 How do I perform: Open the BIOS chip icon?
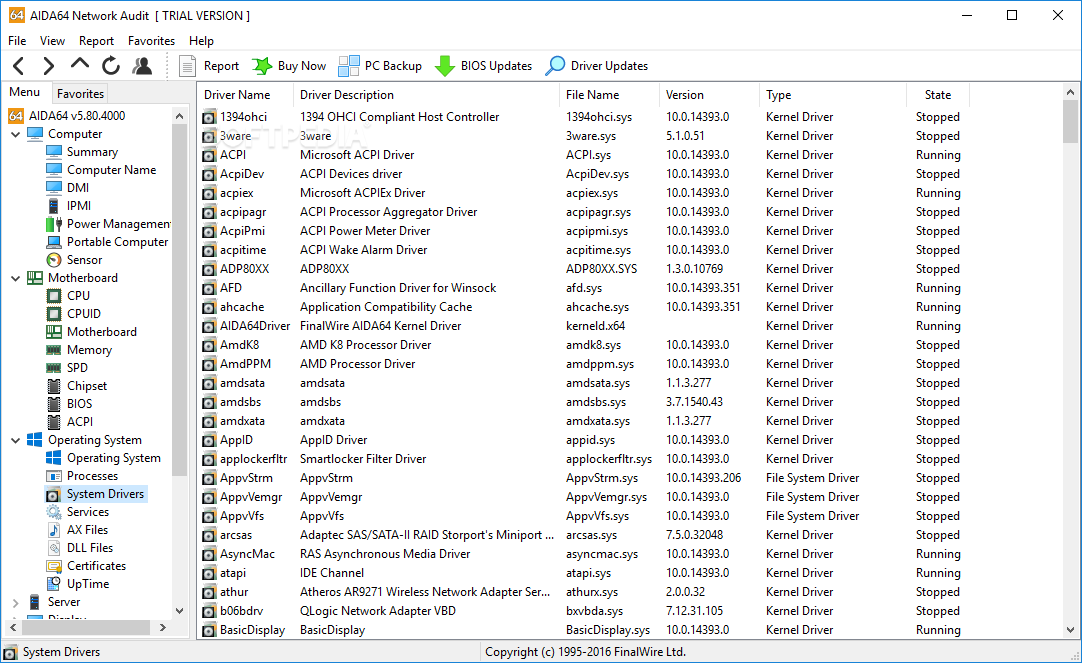(x=54, y=404)
